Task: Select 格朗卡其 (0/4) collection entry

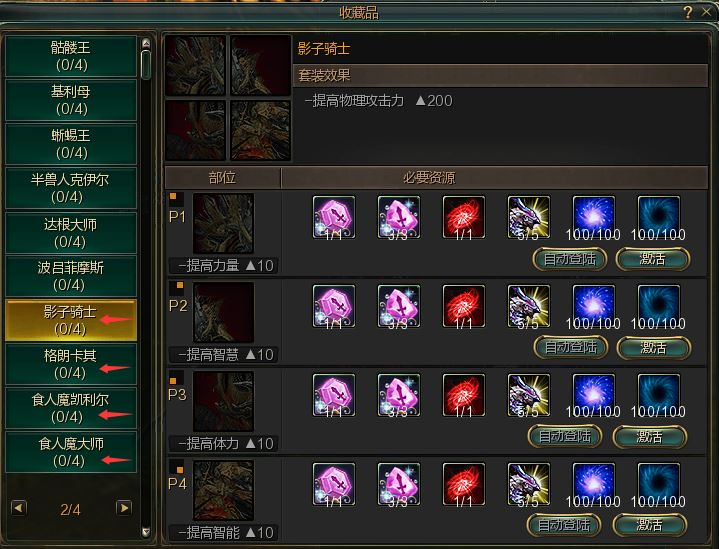Action: 71,364
